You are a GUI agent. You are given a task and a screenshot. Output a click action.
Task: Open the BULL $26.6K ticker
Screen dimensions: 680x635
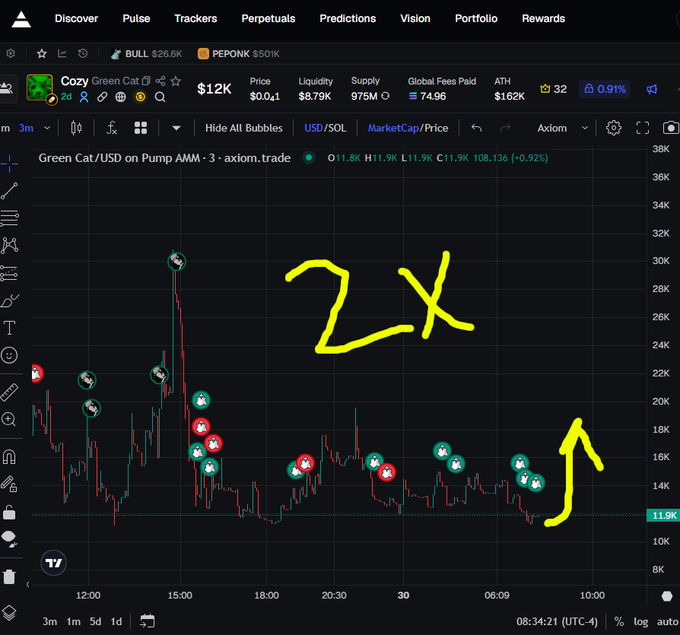[146, 54]
